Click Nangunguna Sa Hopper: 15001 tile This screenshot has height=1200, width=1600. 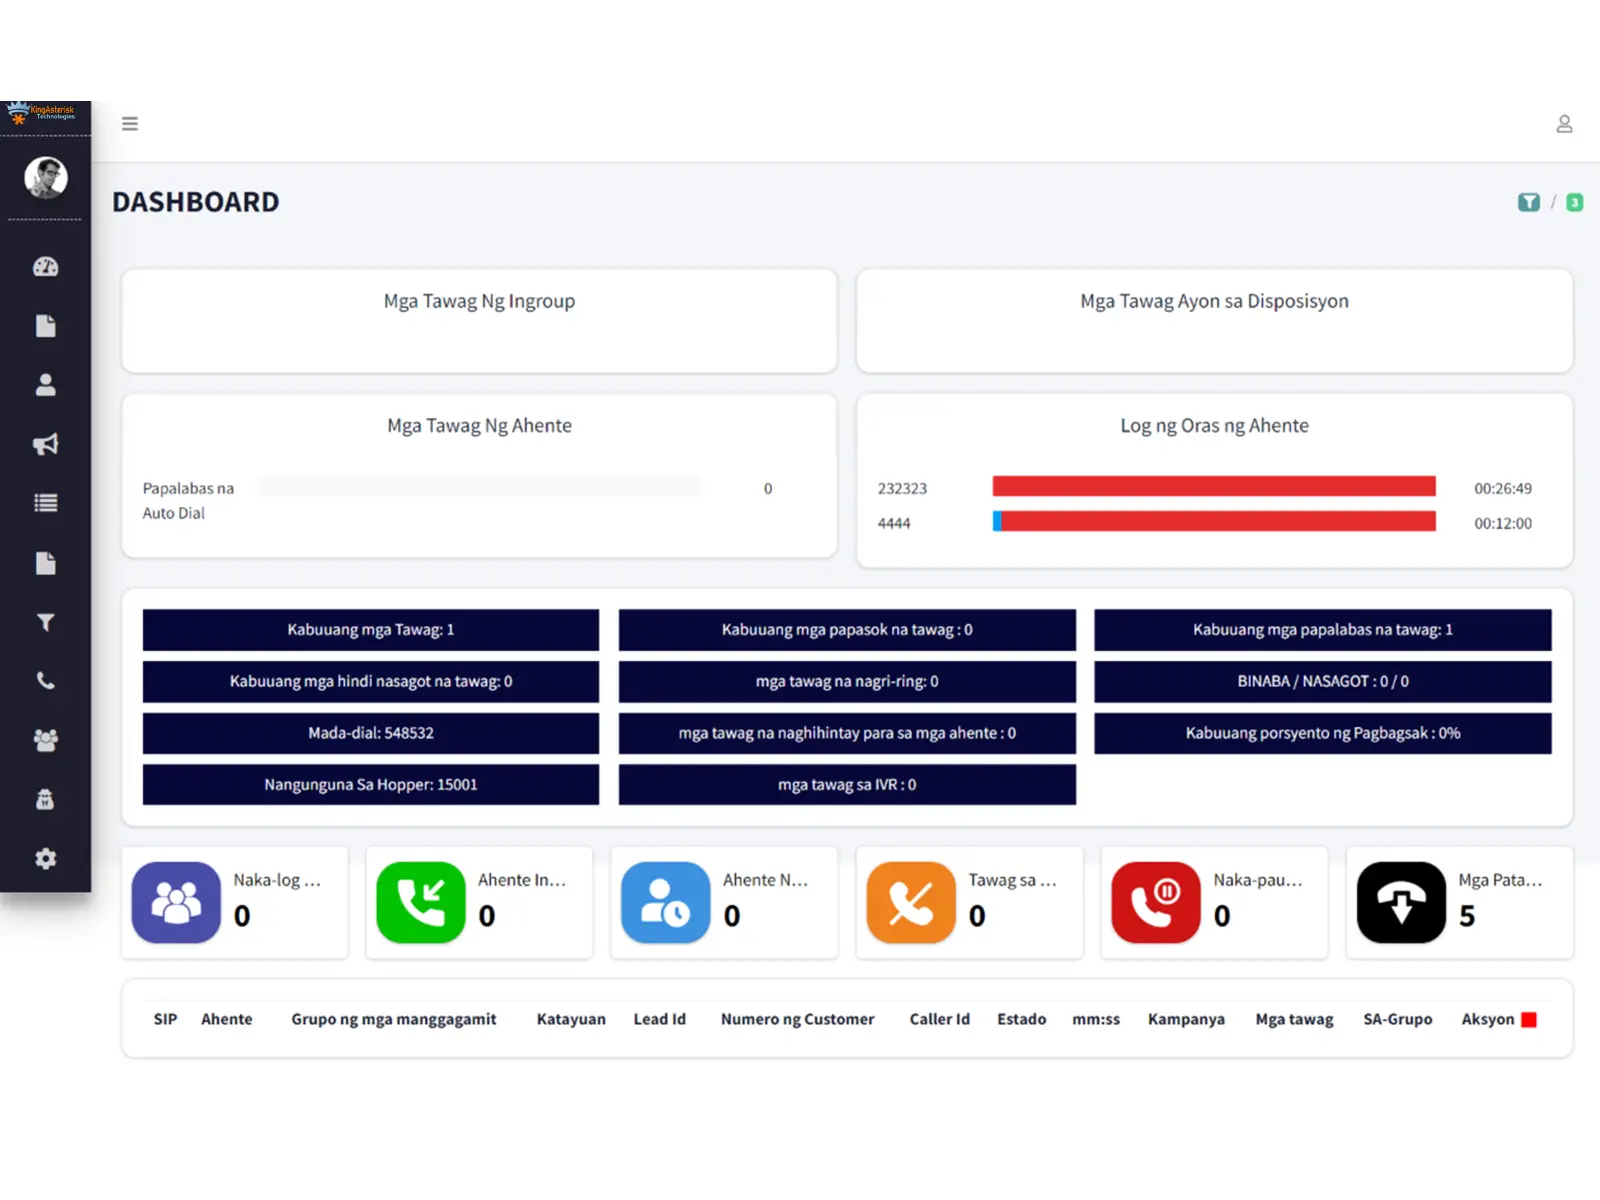point(371,785)
